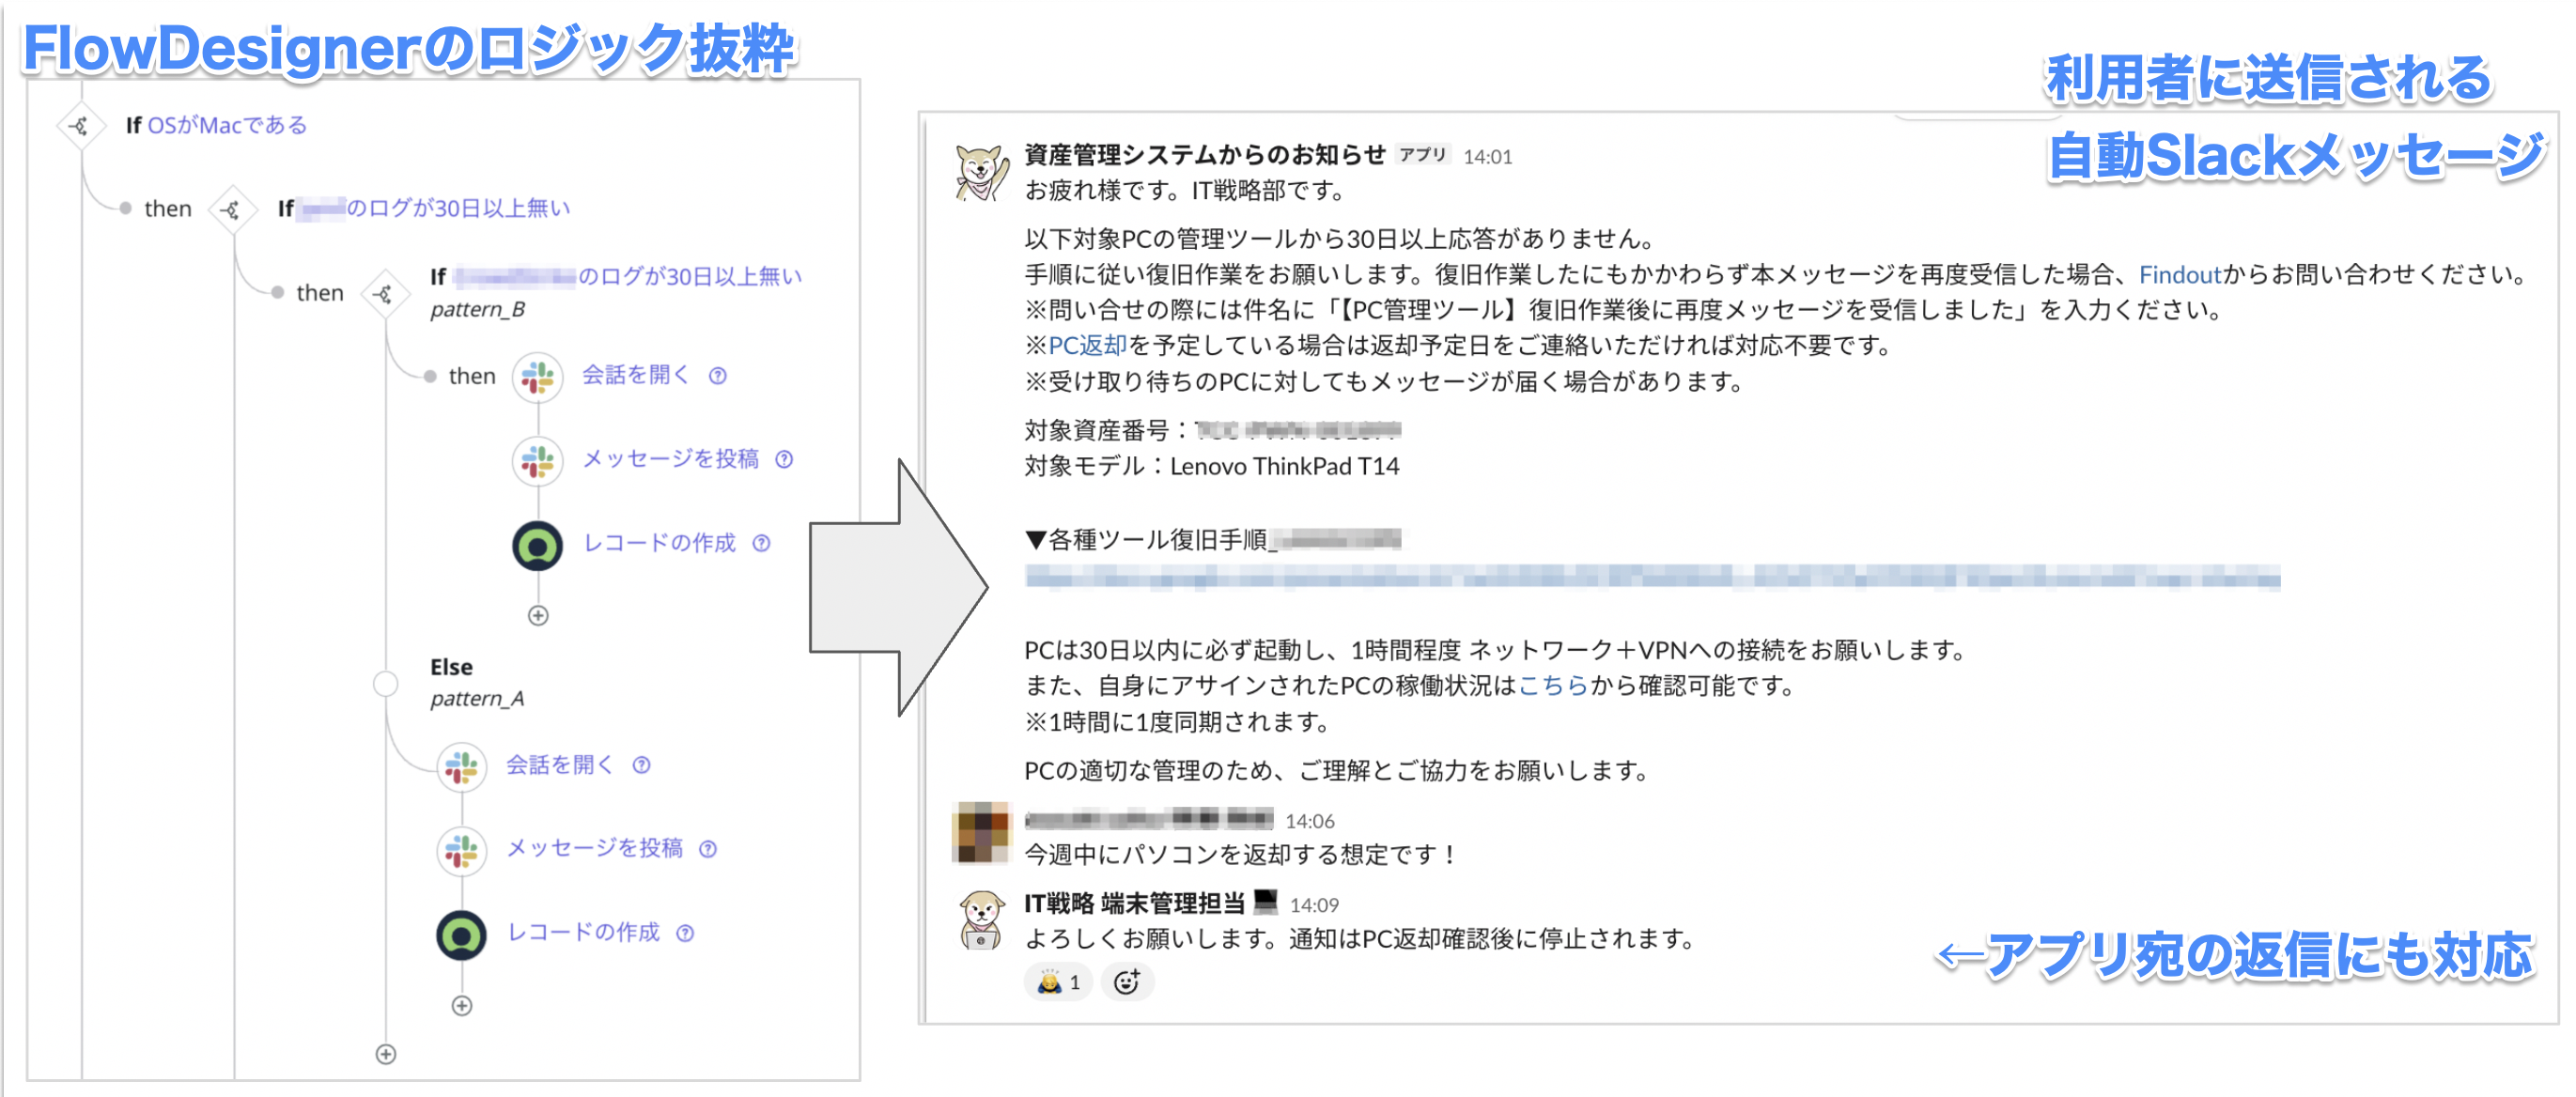Open pattern_A 'メッセージを投稿' action
The image size is (2576, 1097).
coord(595,849)
